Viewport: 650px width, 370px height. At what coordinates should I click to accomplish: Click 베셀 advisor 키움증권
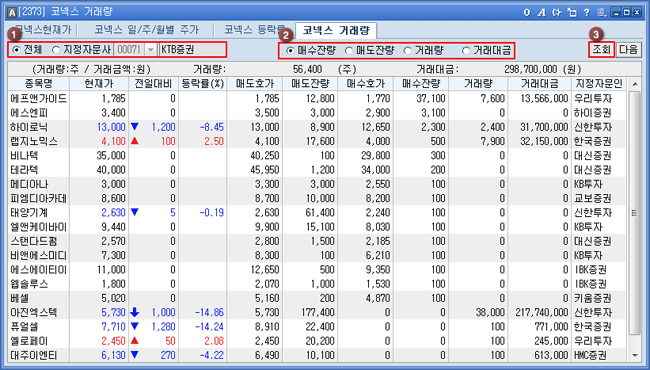coord(592,298)
